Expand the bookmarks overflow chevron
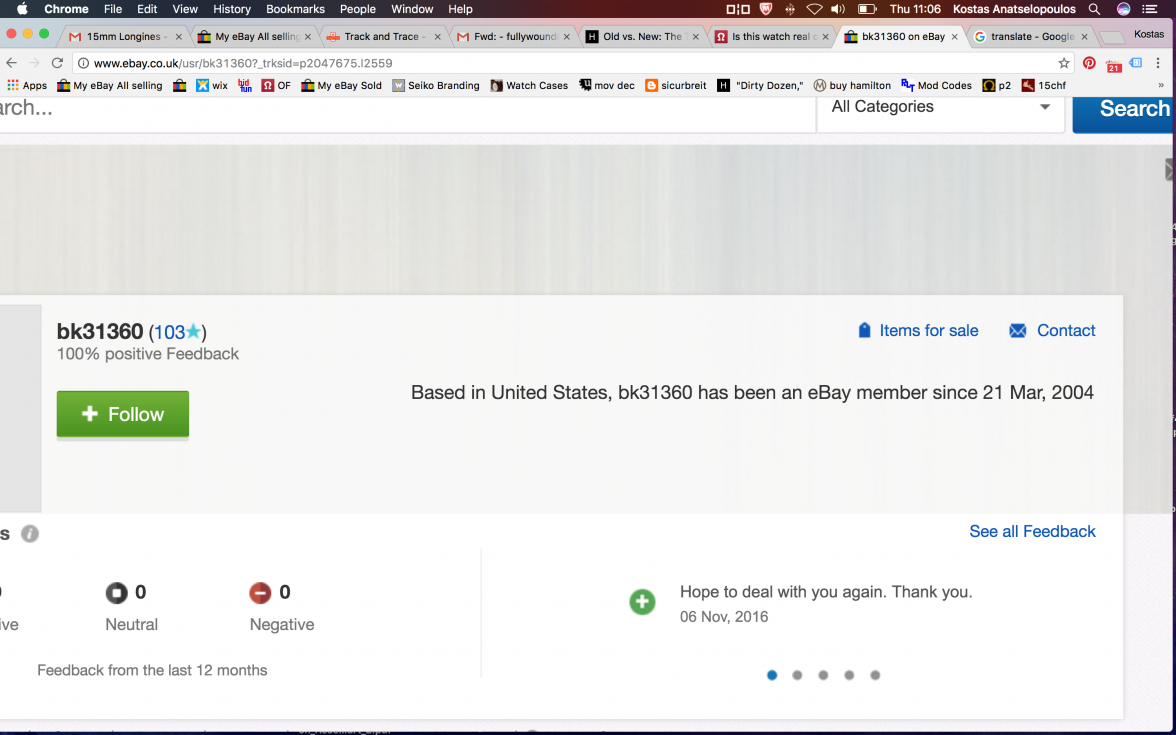The height and width of the screenshot is (735, 1176). point(1161,85)
